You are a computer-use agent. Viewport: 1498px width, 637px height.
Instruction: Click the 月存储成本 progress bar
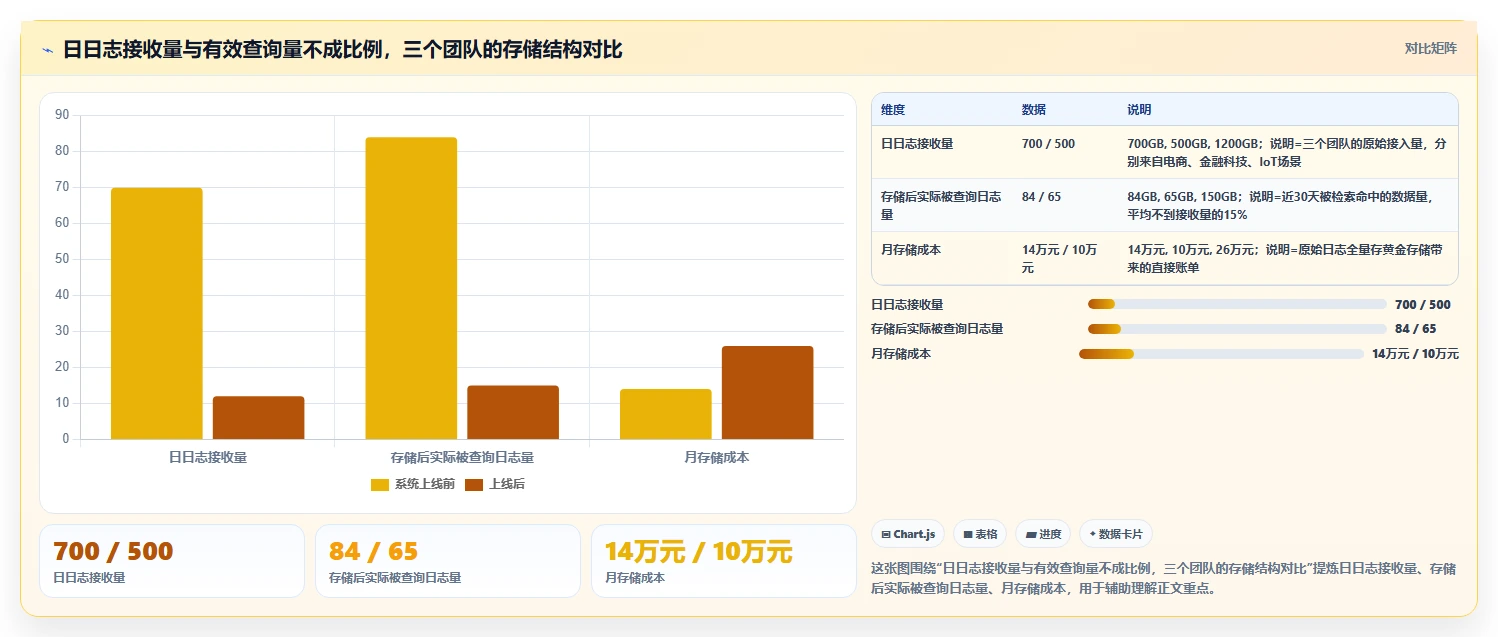pos(1221,354)
